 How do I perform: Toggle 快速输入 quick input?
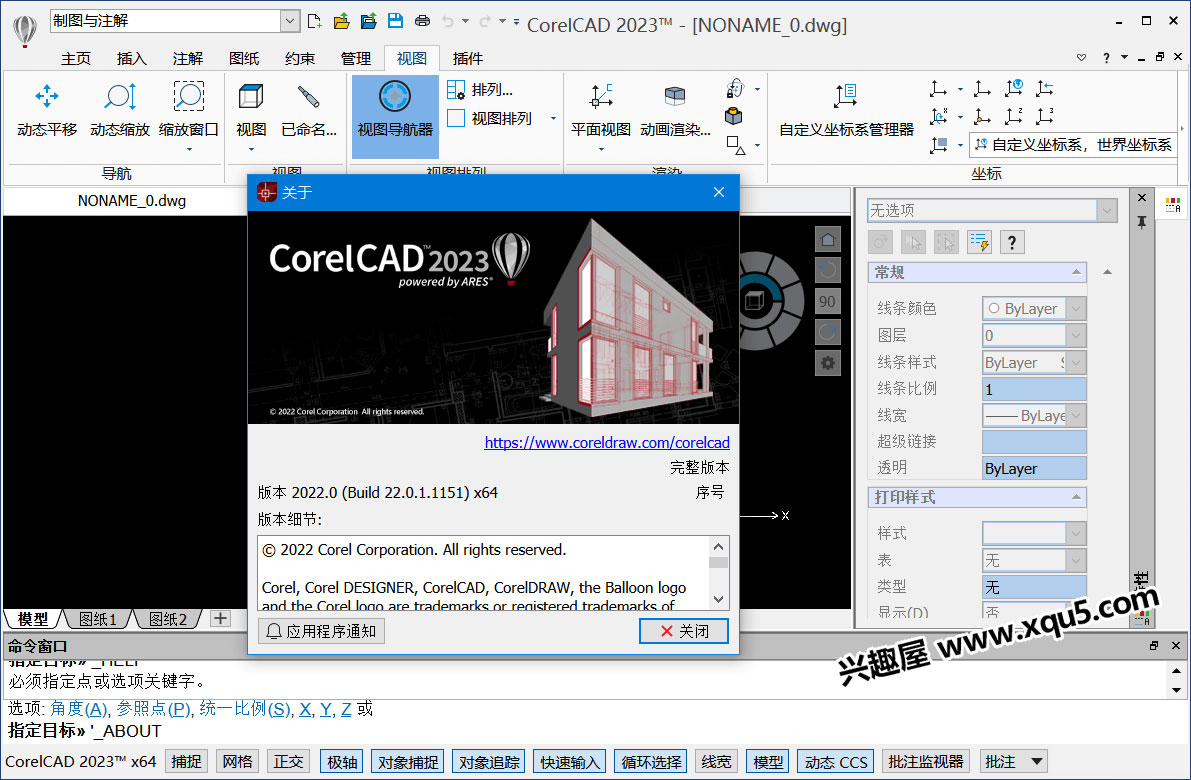point(570,762)
